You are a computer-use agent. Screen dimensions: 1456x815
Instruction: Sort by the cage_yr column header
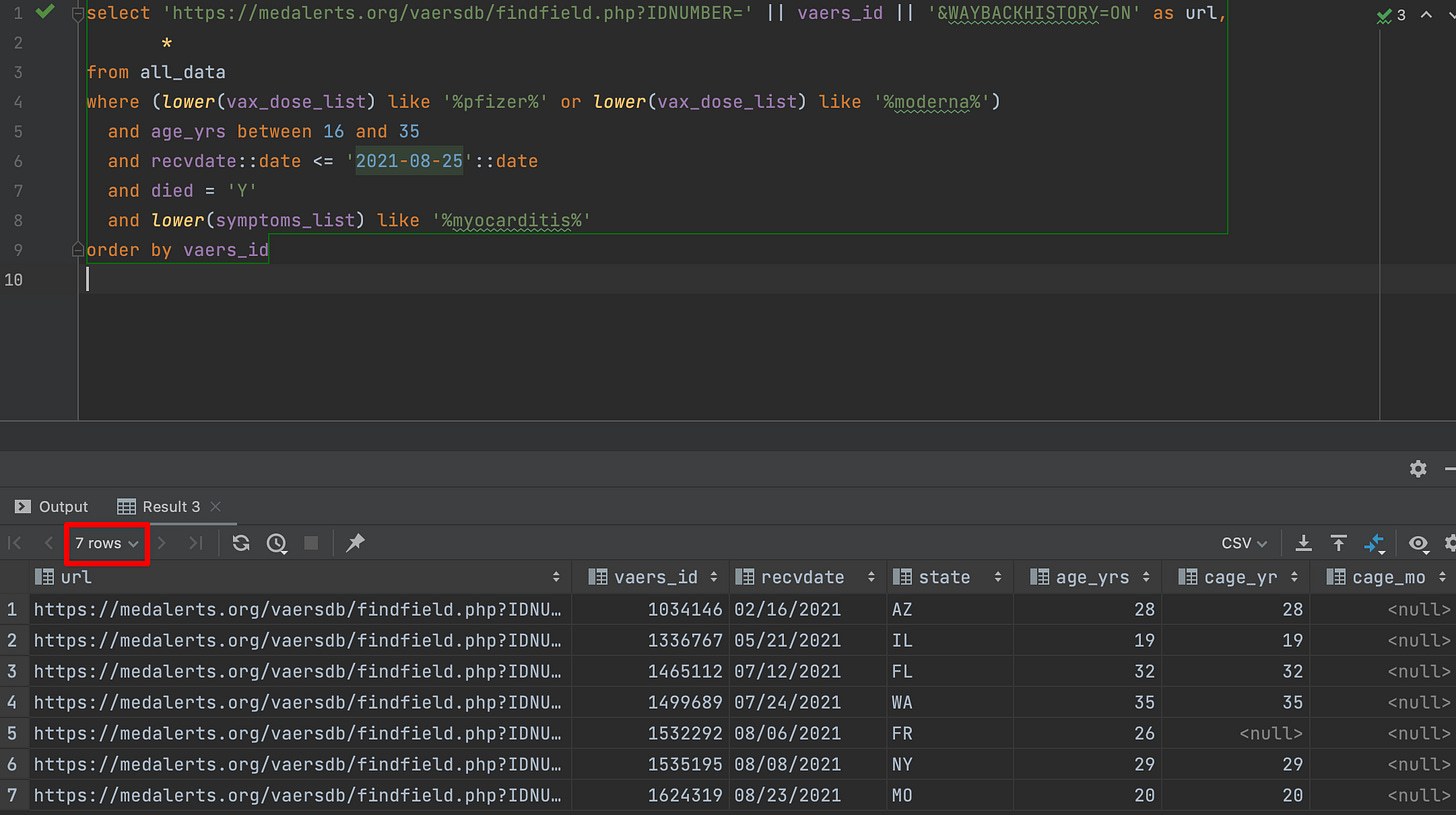tap(1236, 577)
